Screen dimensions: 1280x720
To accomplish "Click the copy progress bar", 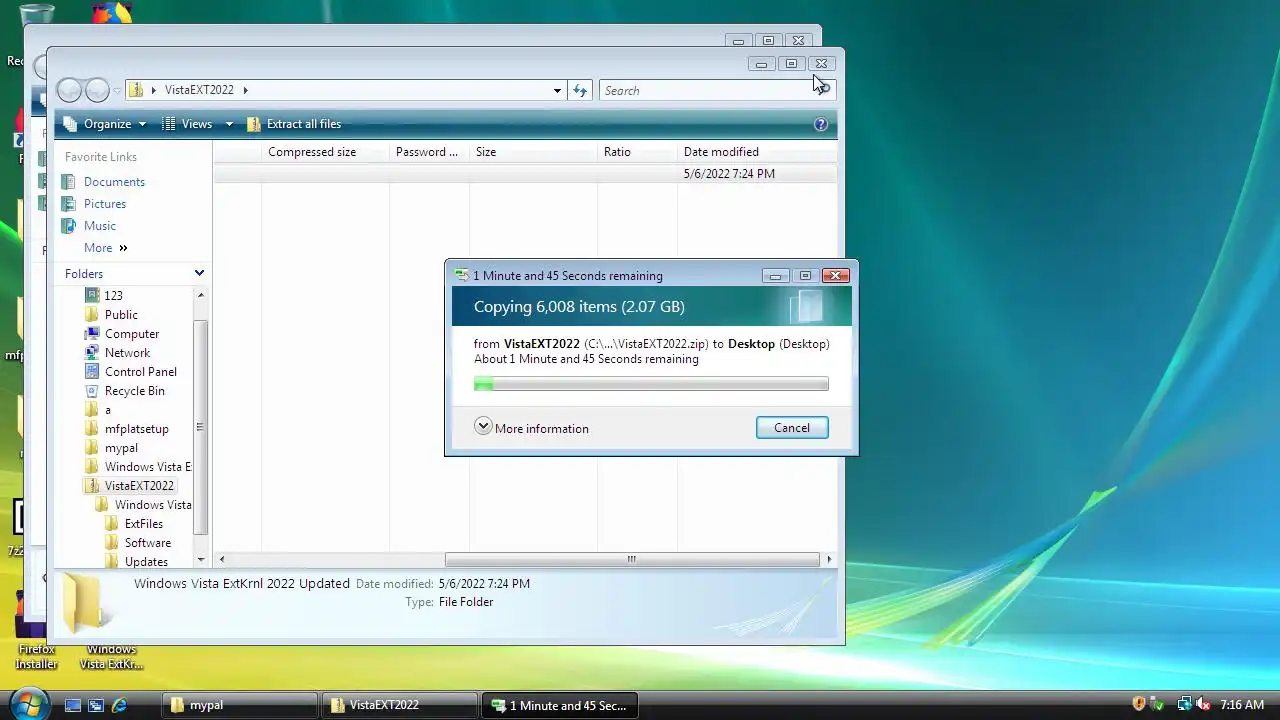I will click(x=651, y=384).
